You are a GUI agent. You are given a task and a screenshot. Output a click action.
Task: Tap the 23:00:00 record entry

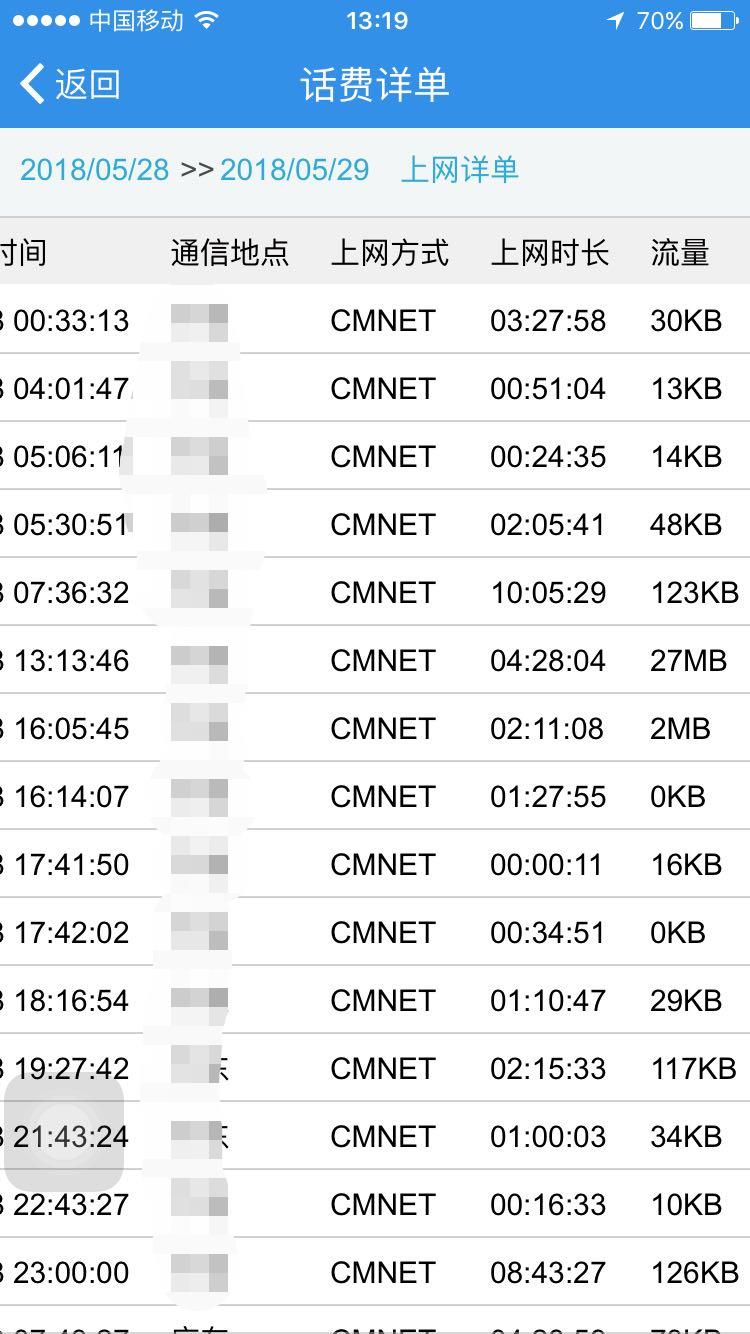pyautogui.click(x=72, y=1273)
